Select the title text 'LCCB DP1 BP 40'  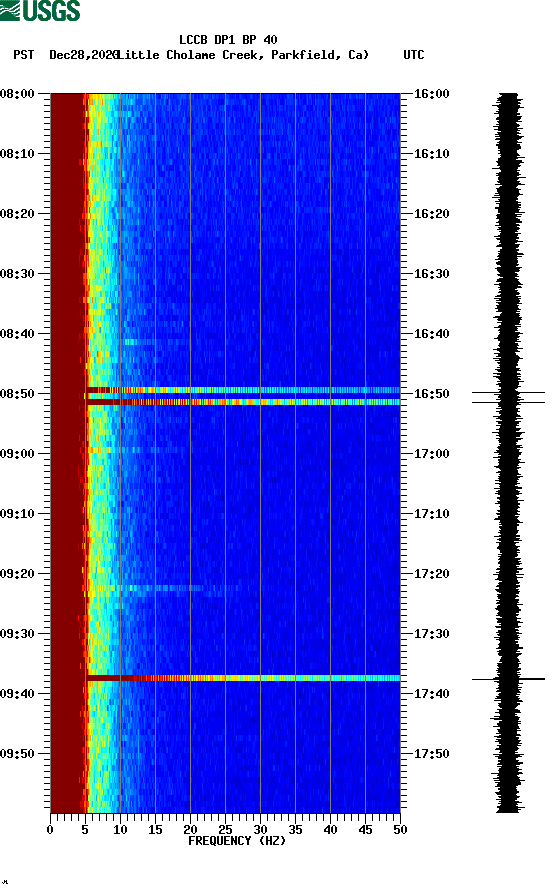(228, 40)
